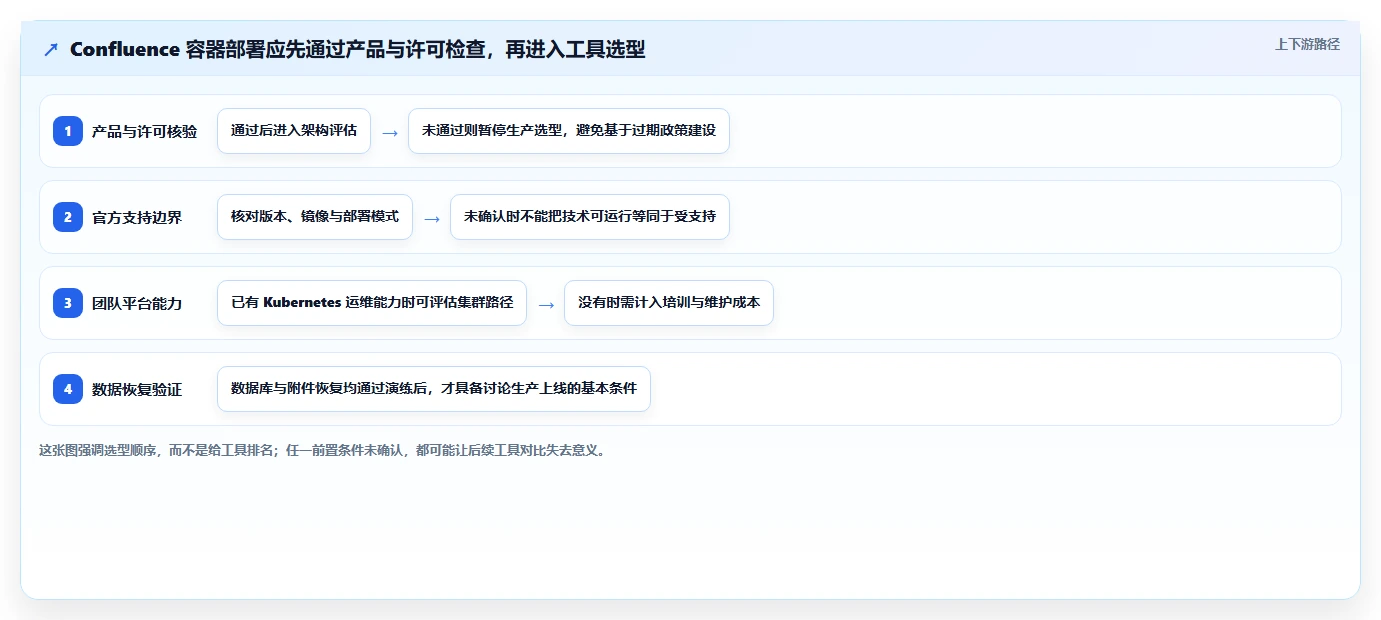This screenshot has height=620, width=1381.
Task: Click the '已有 Kubernetes 运维能力时可评估集群路径' box
Action: tap(372, 303)
